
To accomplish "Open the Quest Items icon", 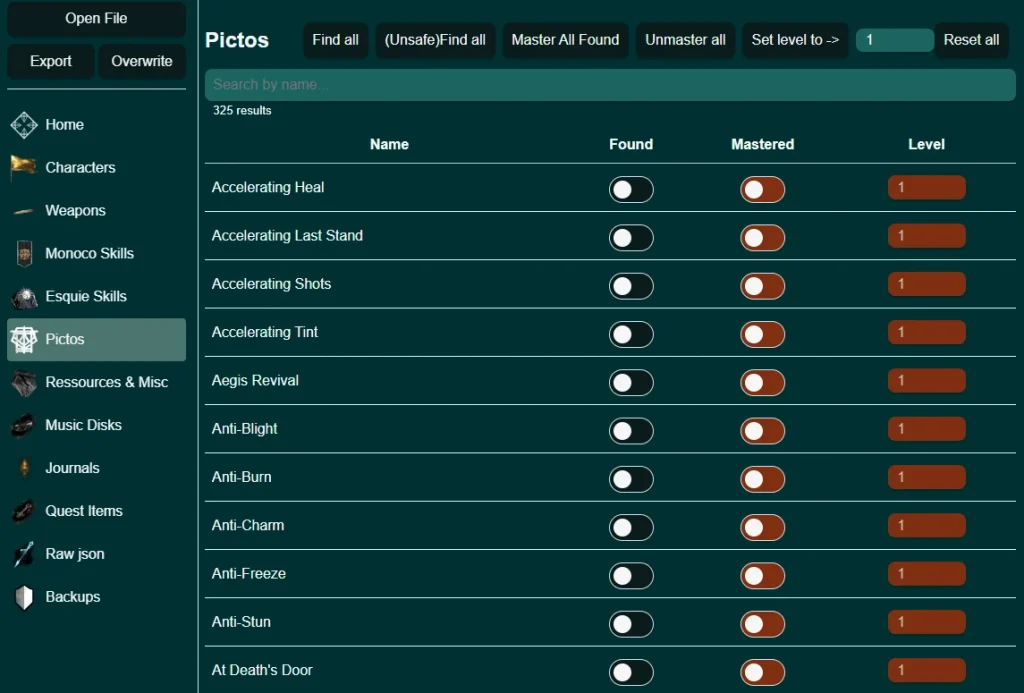I will click(24, 512).
